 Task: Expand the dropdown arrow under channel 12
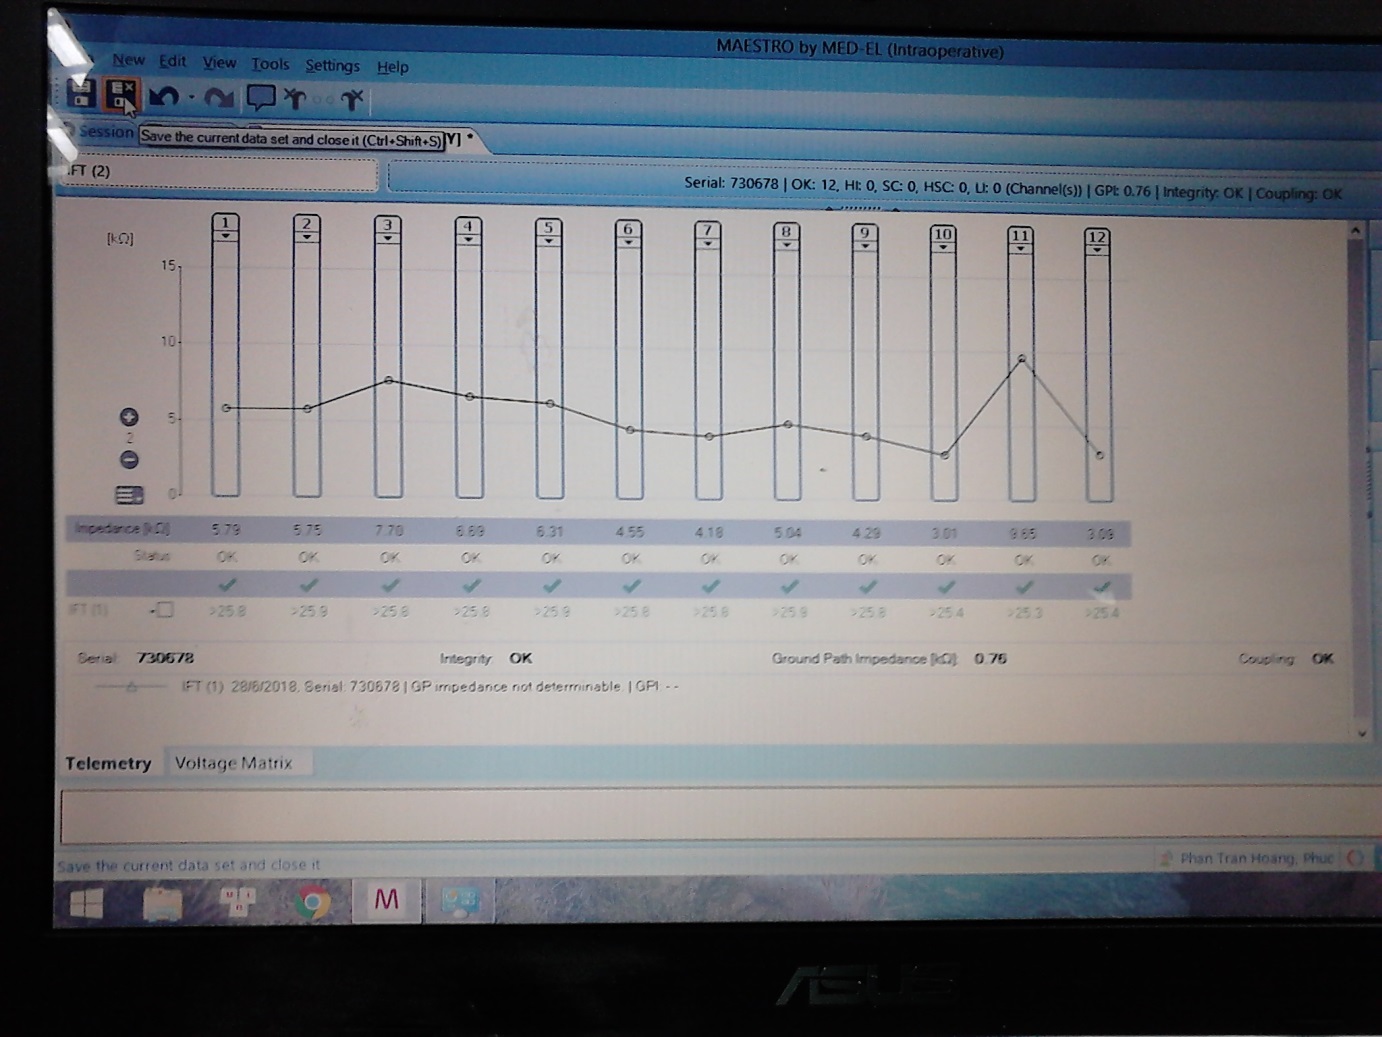(x=1097, y=250)
